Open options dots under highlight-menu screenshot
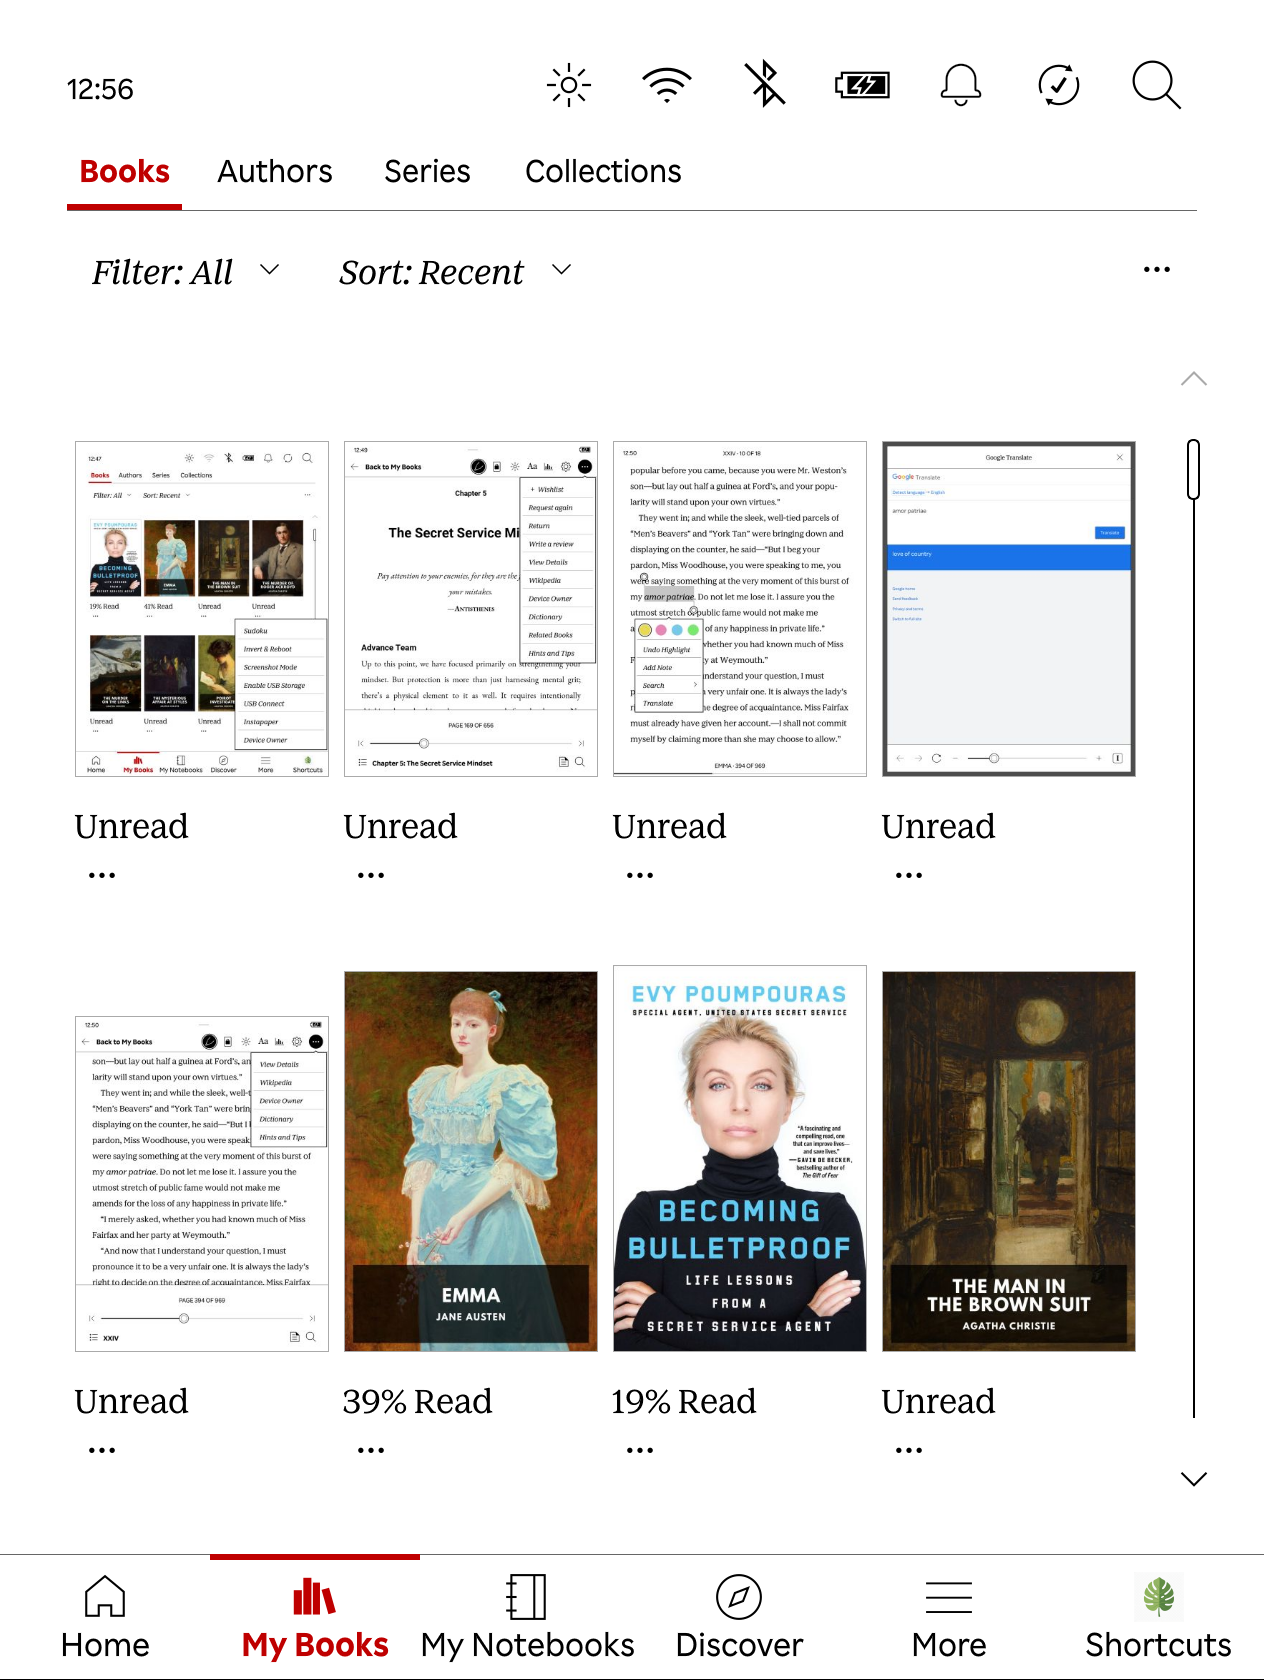The width and height of the screenshot is (1264, 1680). pyautogui.click(x=640, y=876)
